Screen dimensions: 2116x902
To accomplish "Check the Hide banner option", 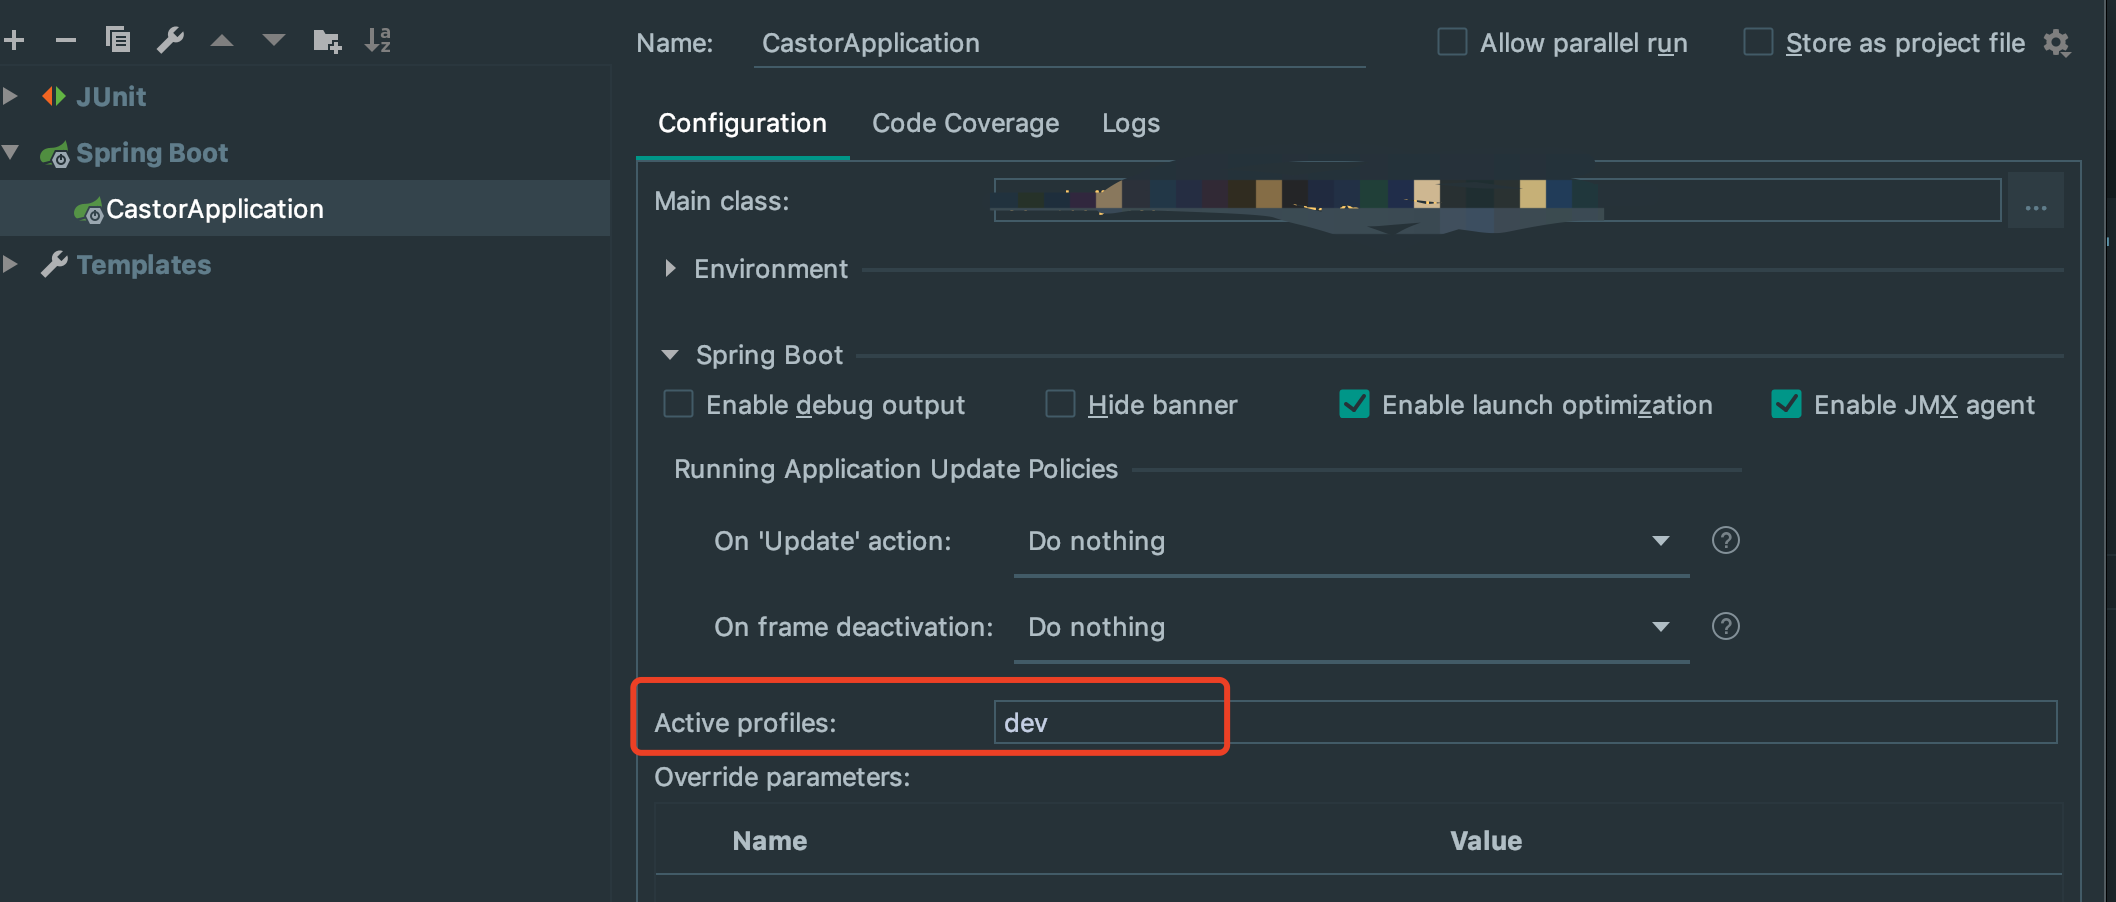I will point(1060,404).
